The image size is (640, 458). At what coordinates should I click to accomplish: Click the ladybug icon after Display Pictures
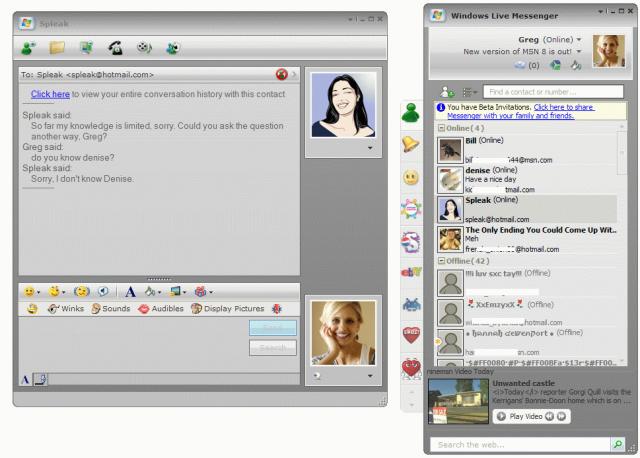pyautogui.click(x=277, y=309)
